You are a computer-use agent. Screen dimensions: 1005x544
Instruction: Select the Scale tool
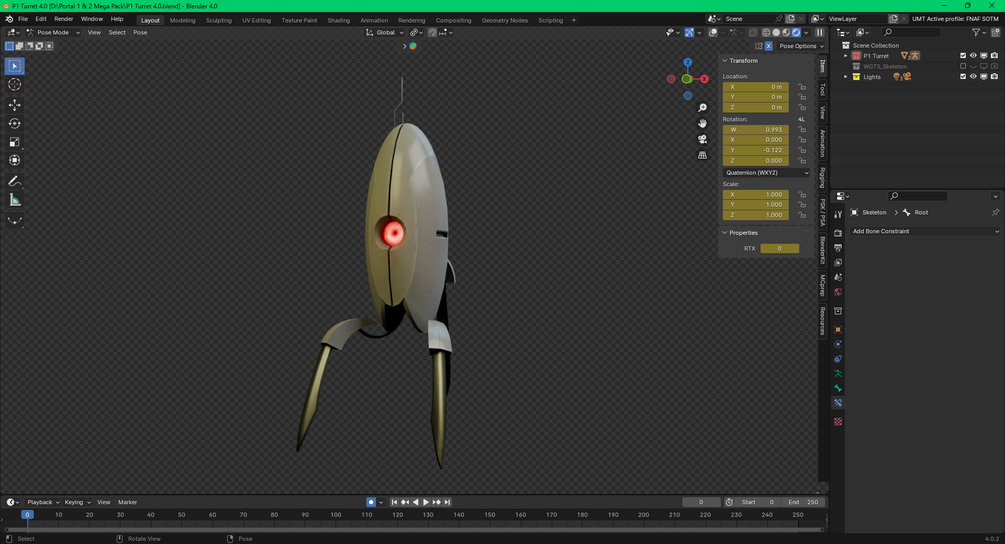pyautogui.click(x=15, y=142)
